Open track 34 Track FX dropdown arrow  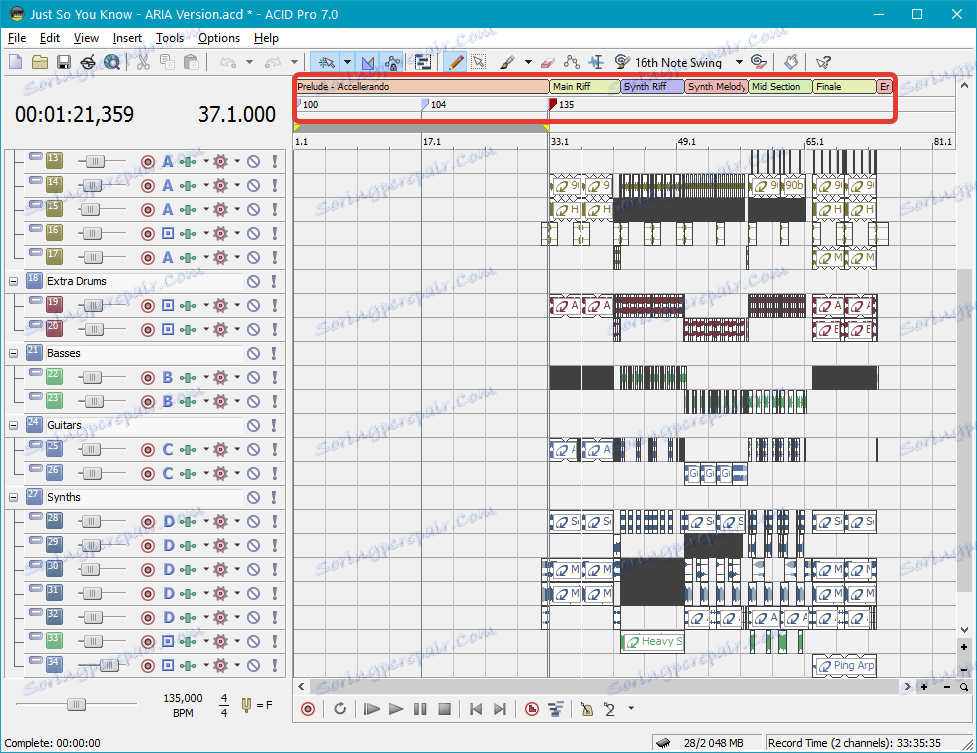tap(206, 665)
